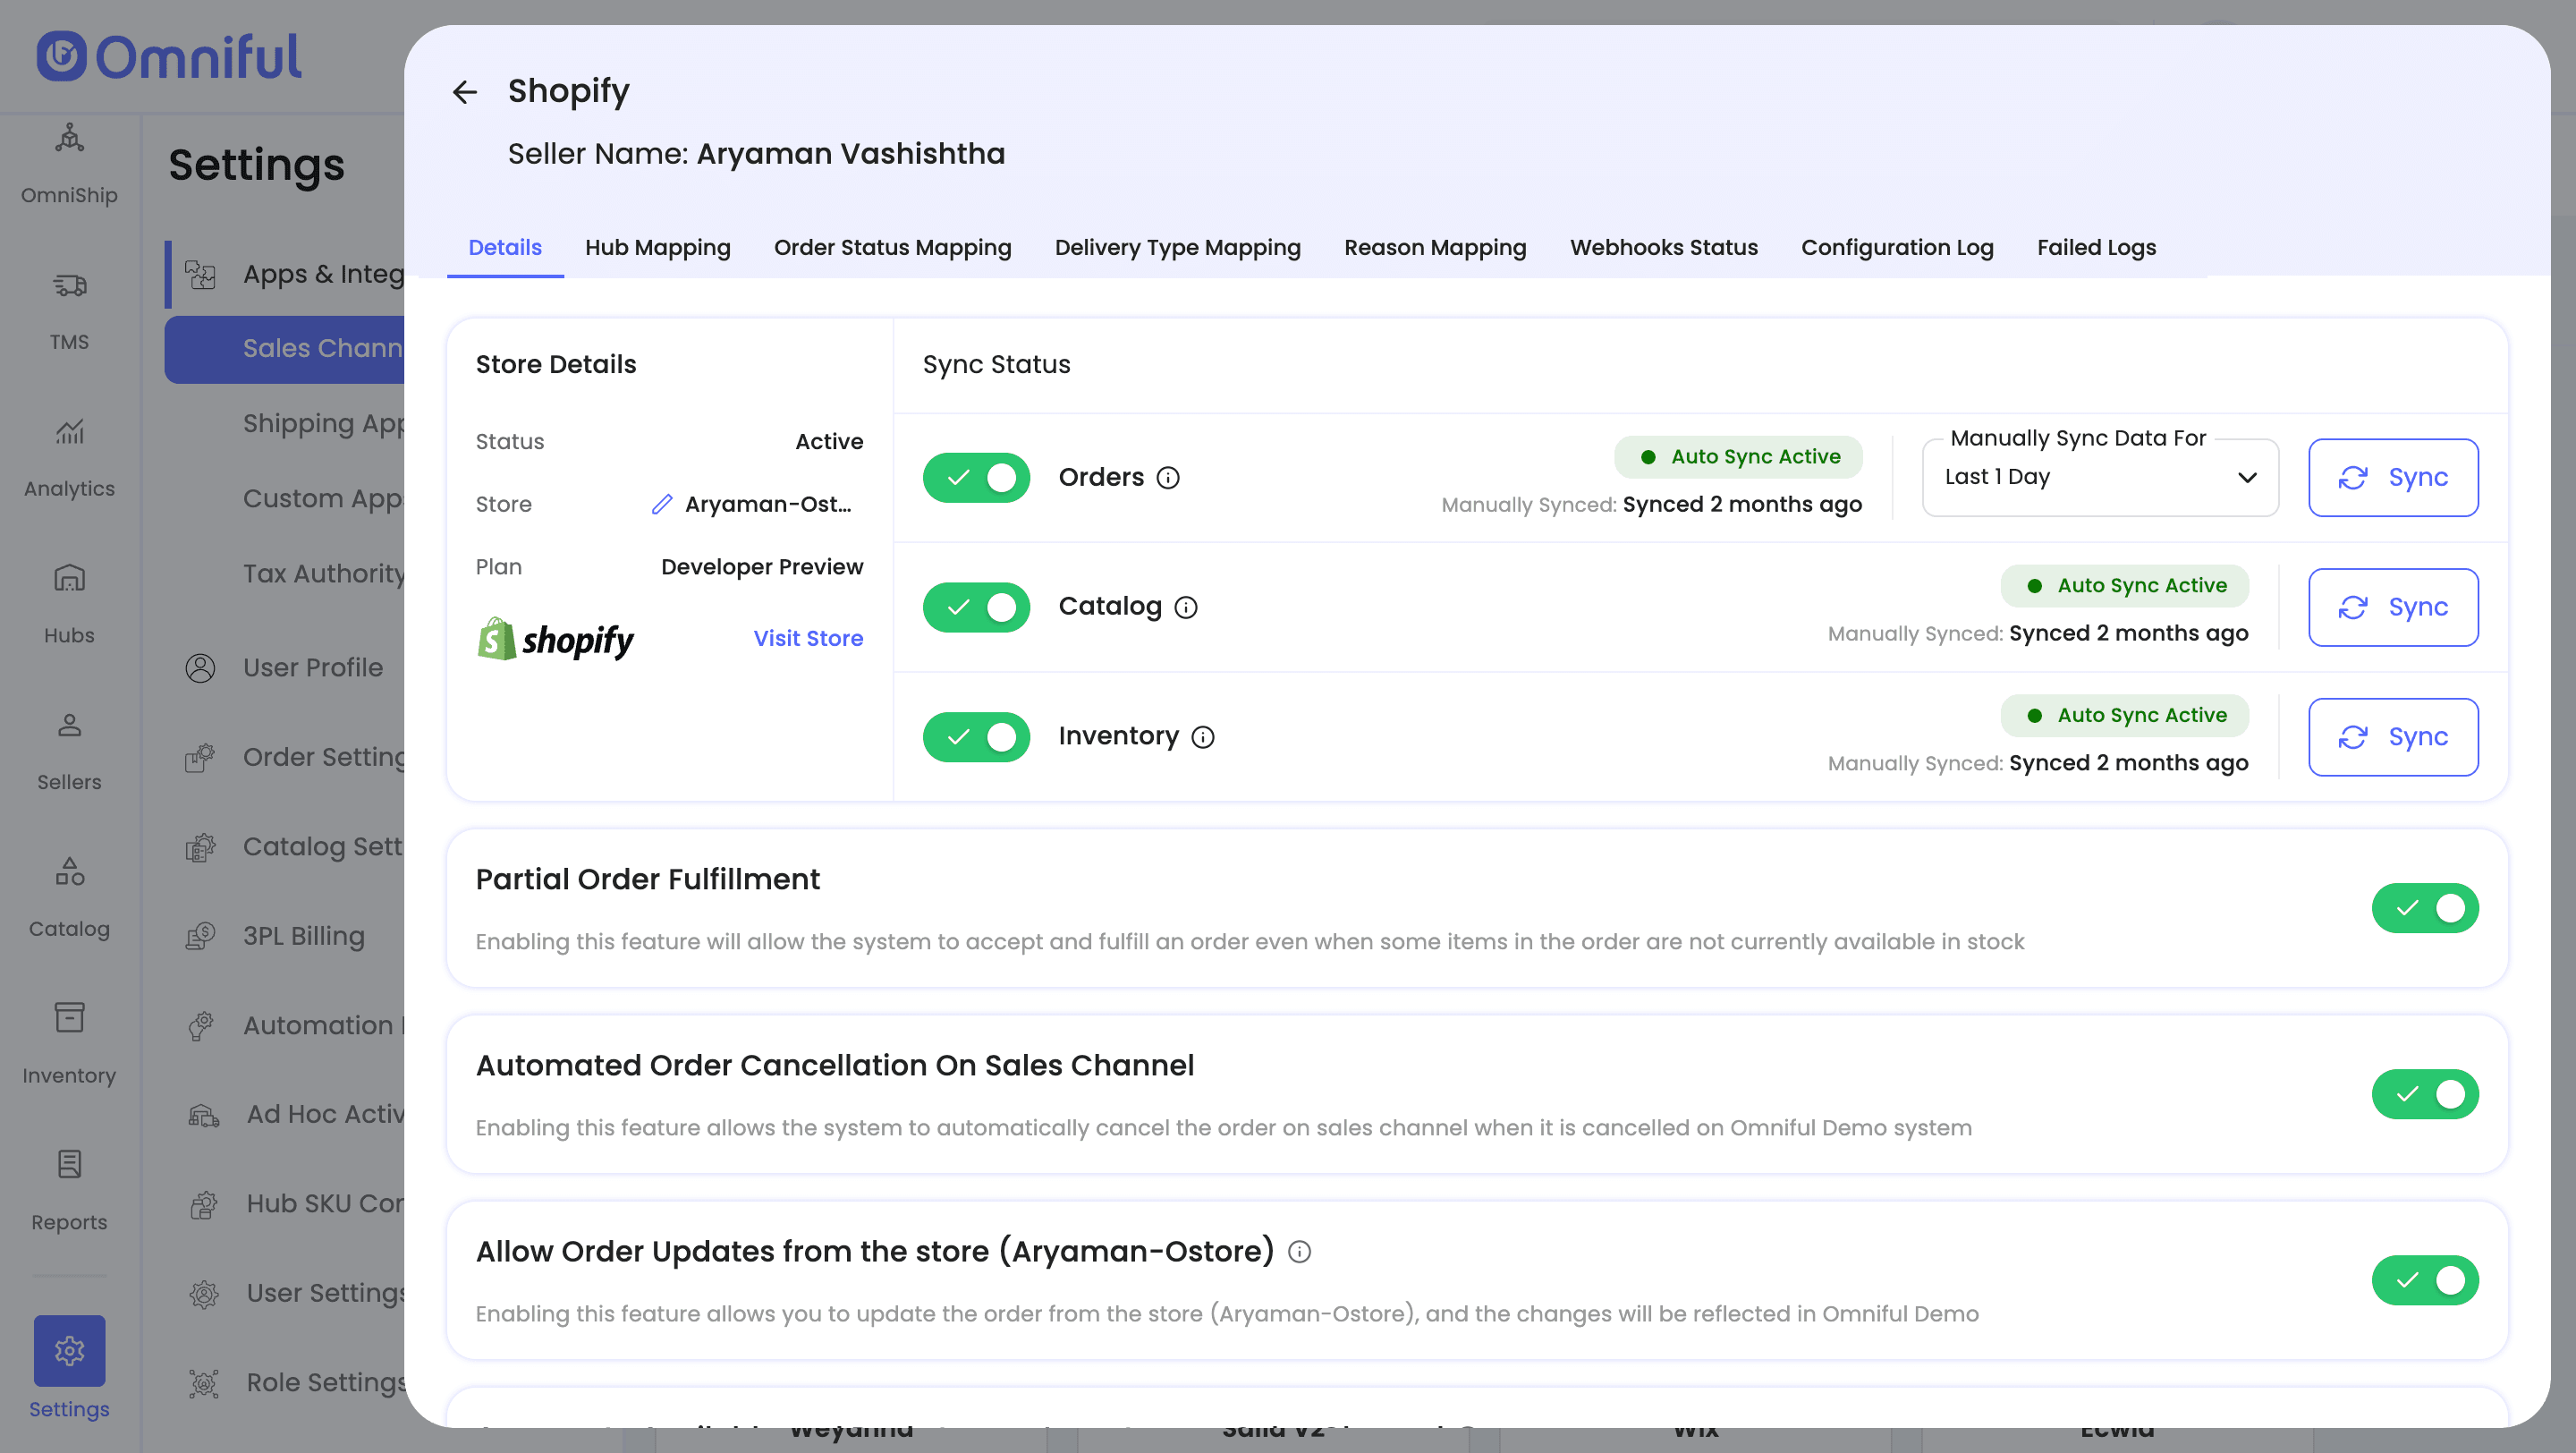Click the info icon beside Catalog
The image size is (2576, 1453).
[1186, 607]
